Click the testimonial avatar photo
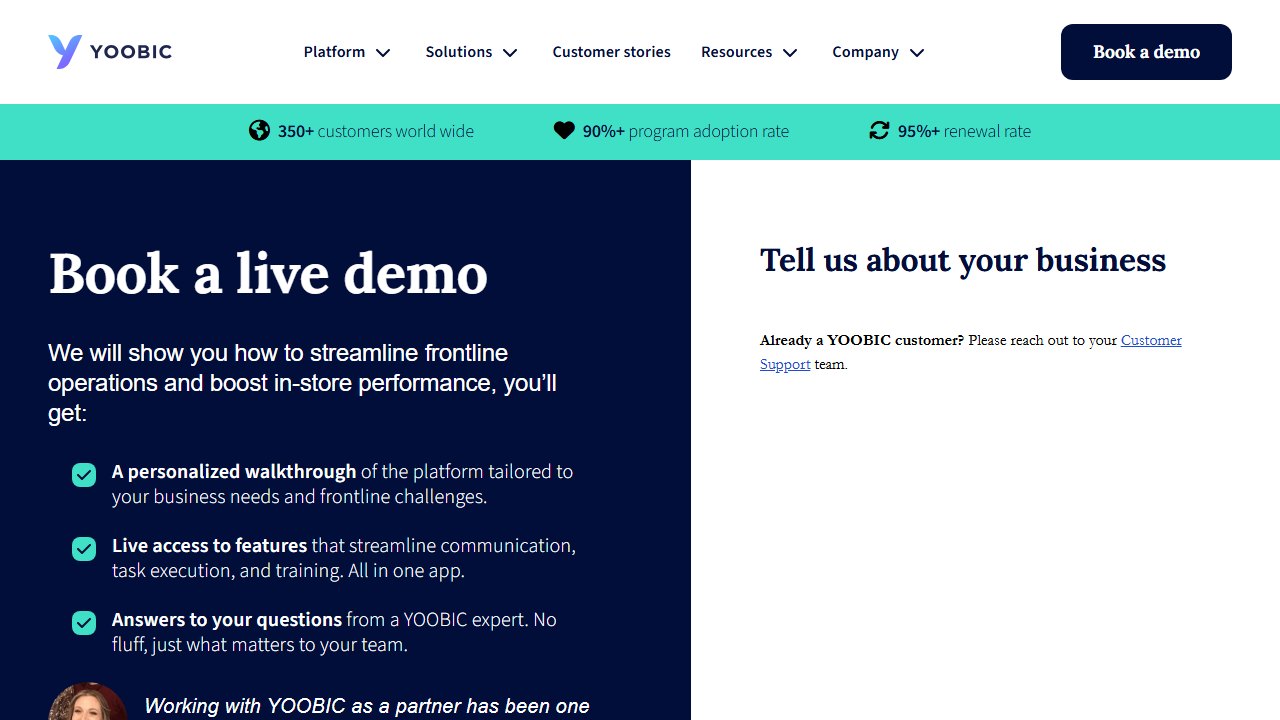 (88, 702)
